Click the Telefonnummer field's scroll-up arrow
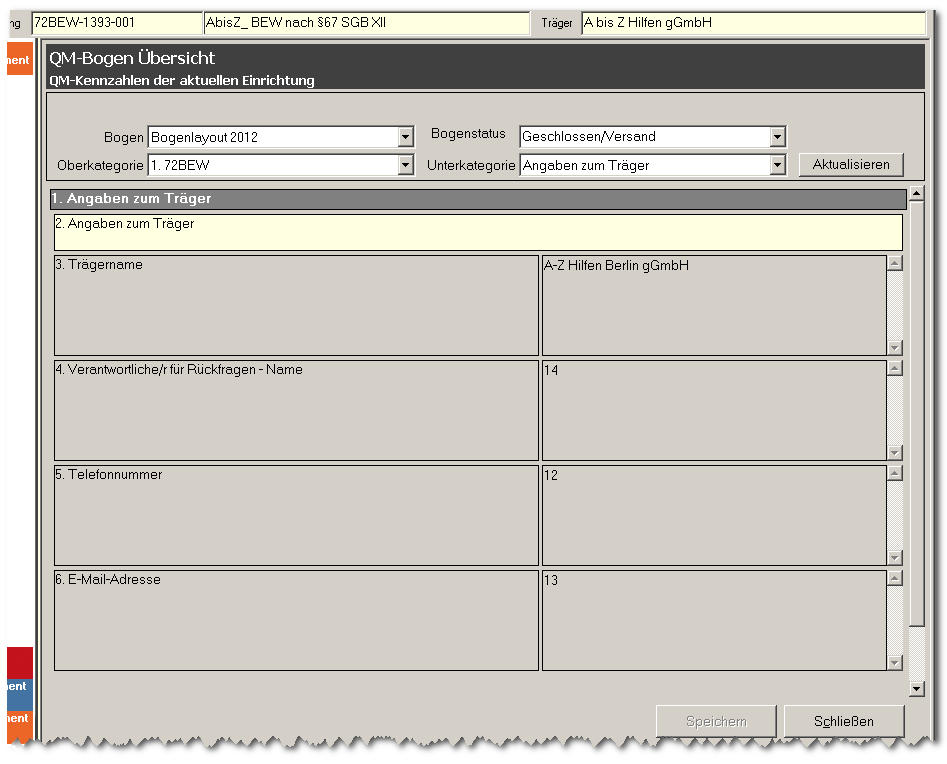This screenshot has height=764, width=947. pyautogui.click(x=895, y=474)
